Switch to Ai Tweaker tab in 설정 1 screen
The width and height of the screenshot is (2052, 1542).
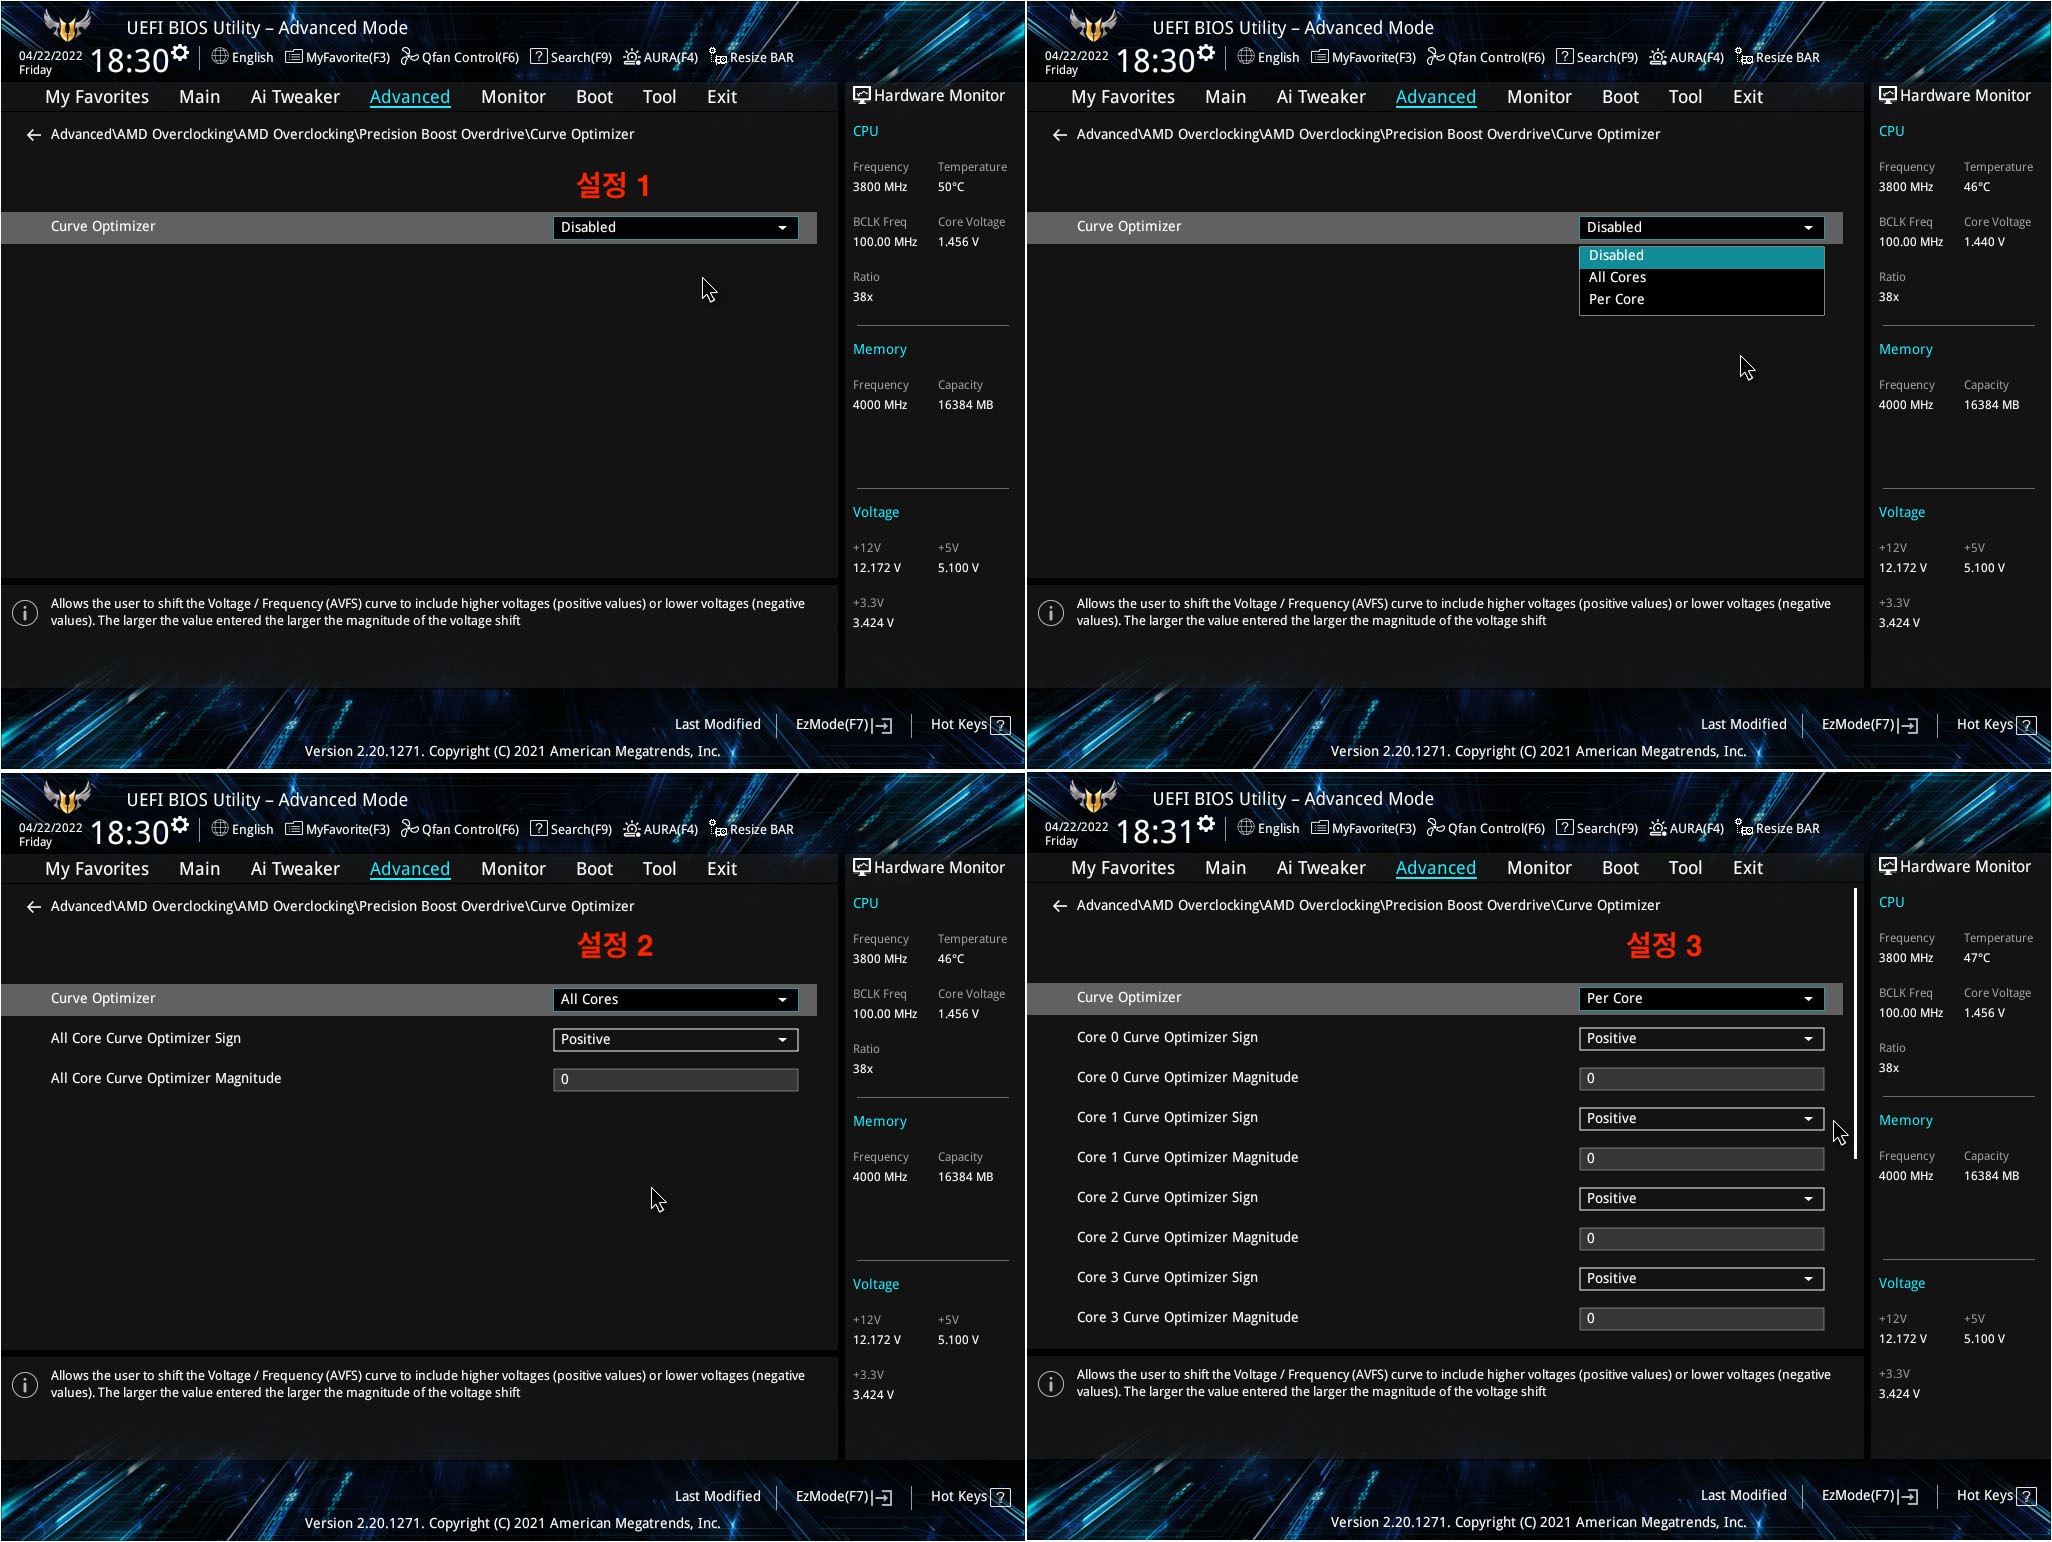[295, 97]
